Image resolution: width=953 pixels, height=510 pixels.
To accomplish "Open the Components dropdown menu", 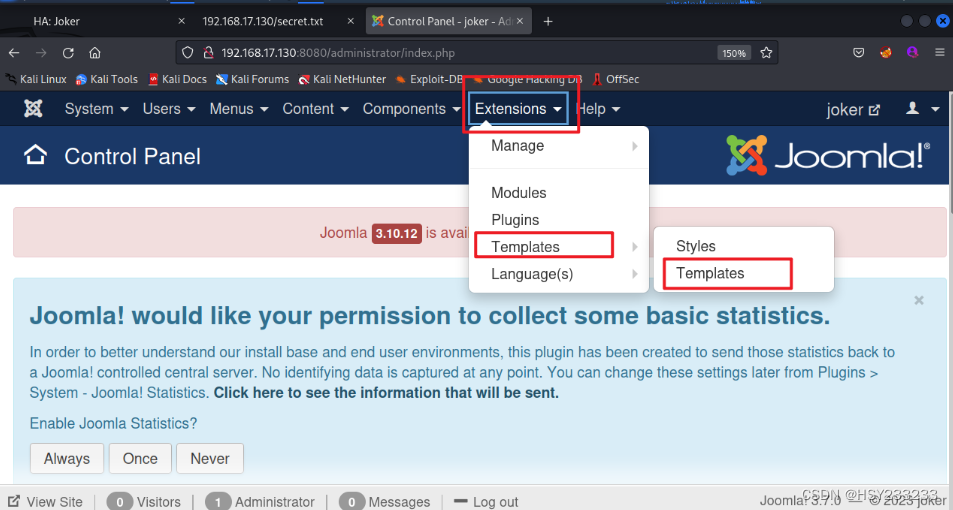I will pos(411,109).
